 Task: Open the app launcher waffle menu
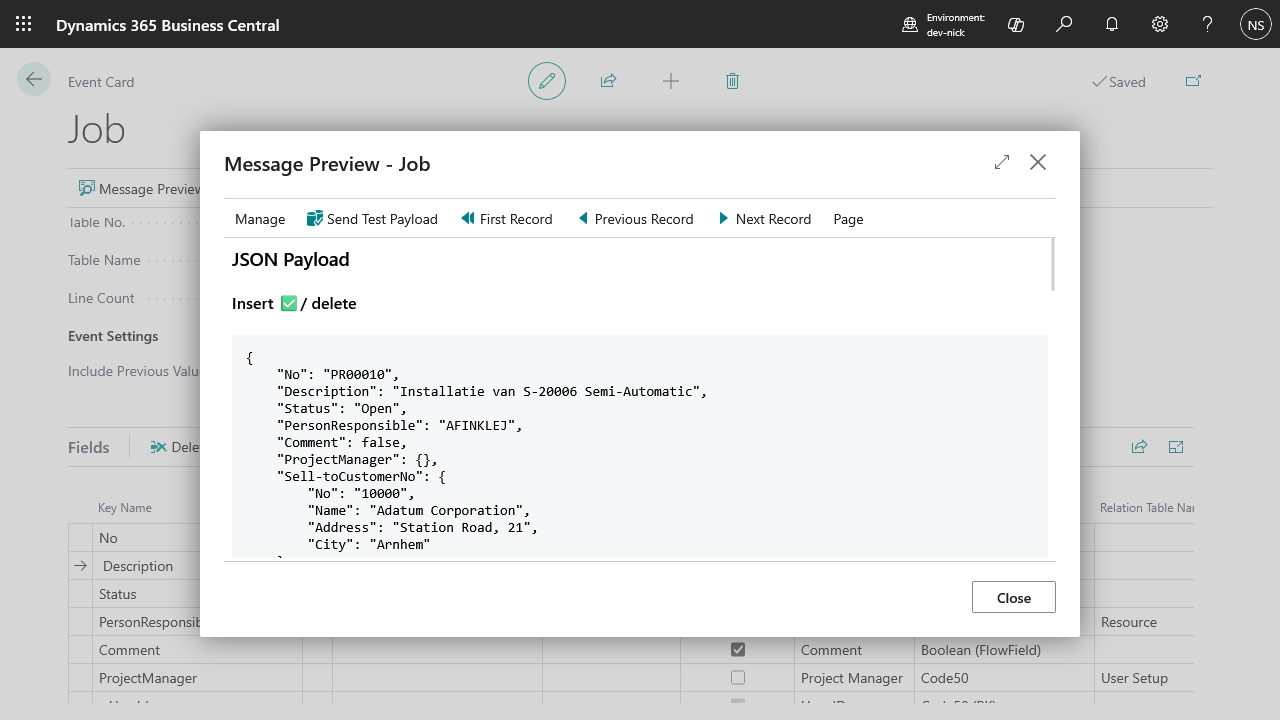tap(24, 24)
